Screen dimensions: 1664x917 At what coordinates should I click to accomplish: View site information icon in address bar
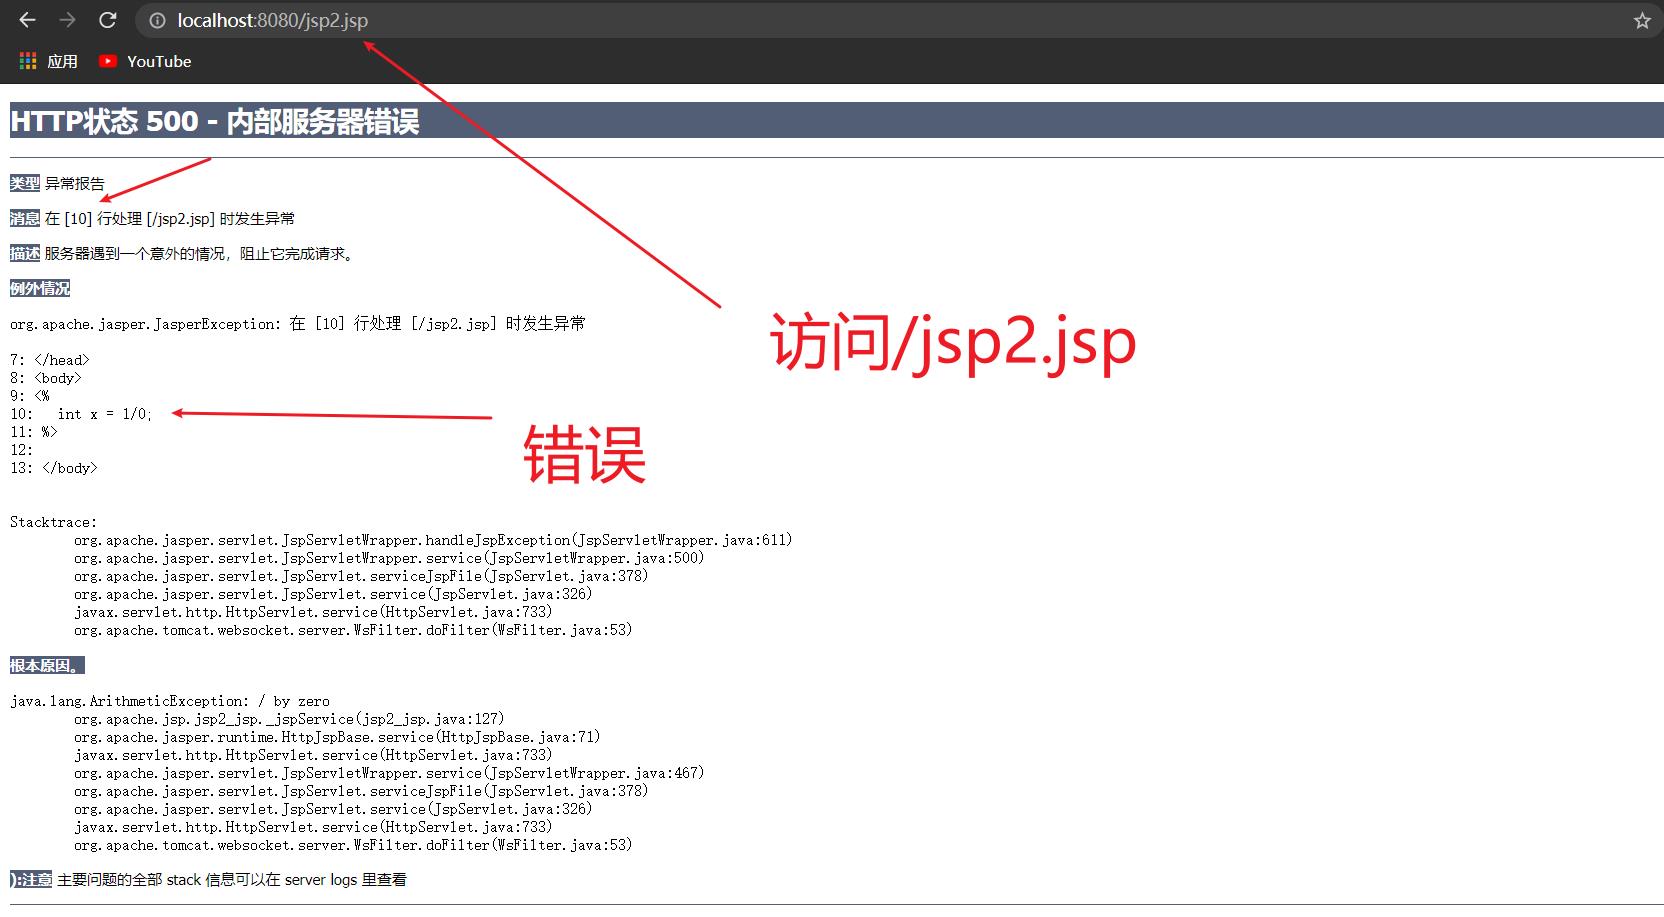[x=157, y=20]
